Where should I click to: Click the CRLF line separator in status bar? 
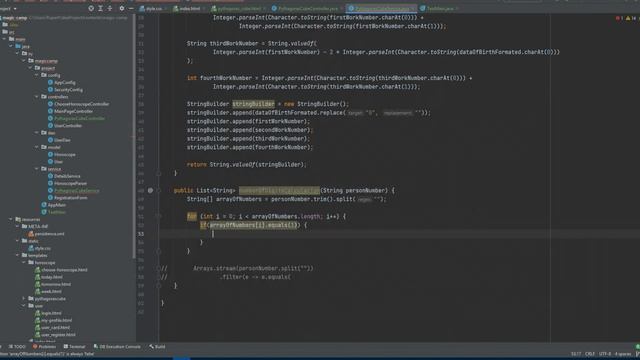590,354
